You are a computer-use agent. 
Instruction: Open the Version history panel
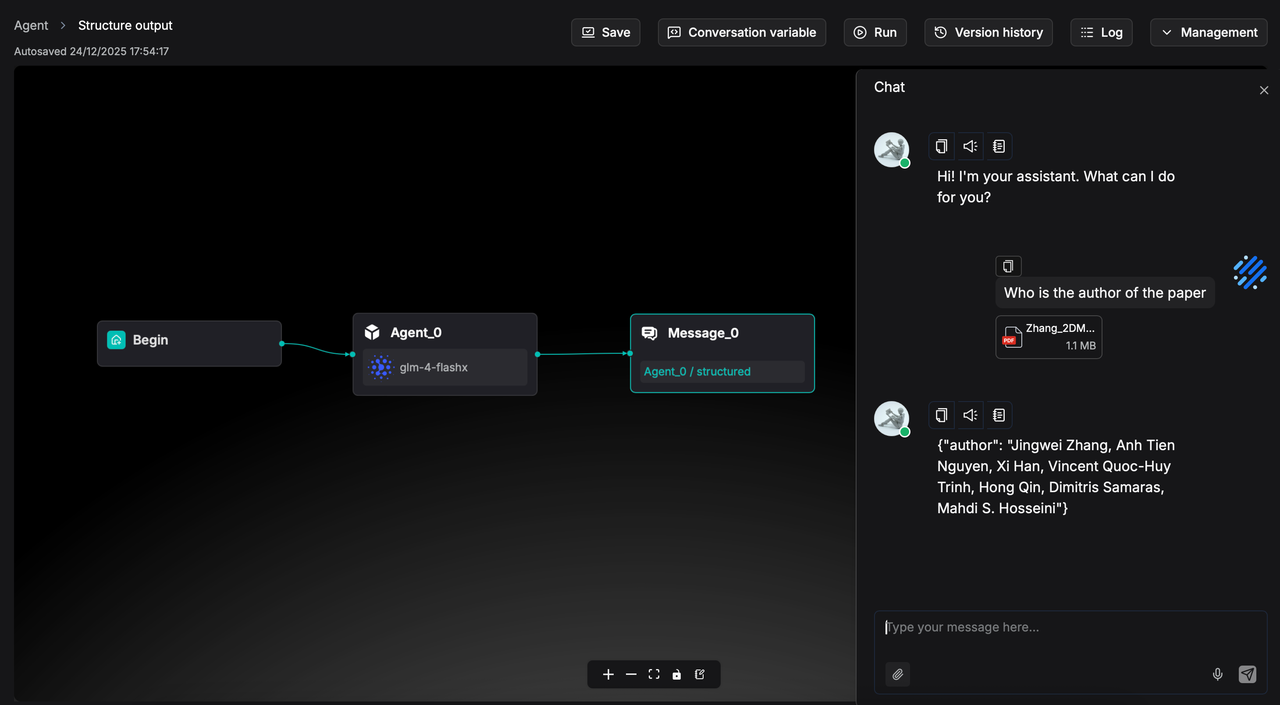pos(988,32)
